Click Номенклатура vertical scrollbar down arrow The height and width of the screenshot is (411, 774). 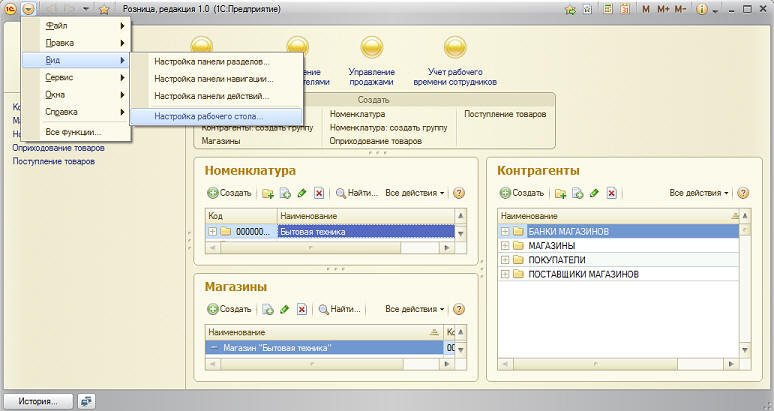coord(461,234)
